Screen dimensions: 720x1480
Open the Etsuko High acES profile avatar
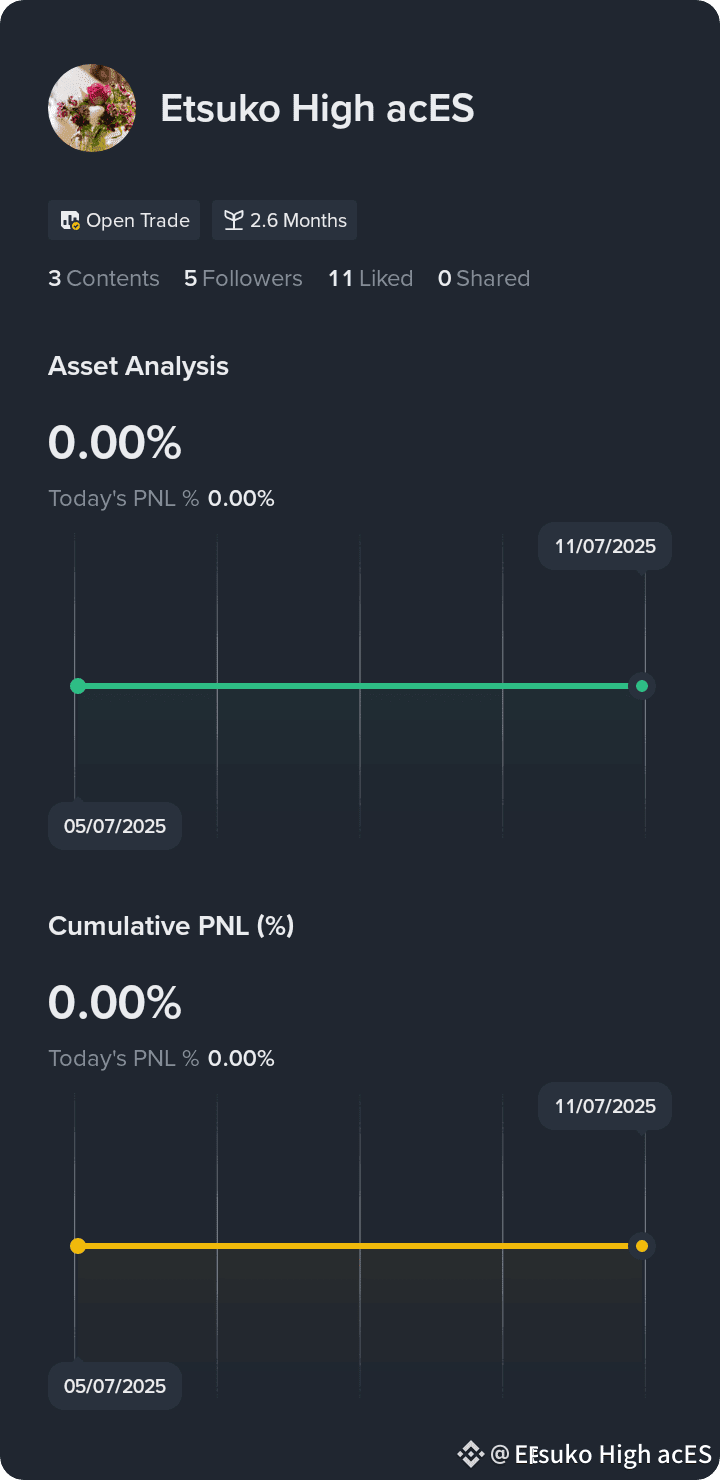click(x=92, y=108)
